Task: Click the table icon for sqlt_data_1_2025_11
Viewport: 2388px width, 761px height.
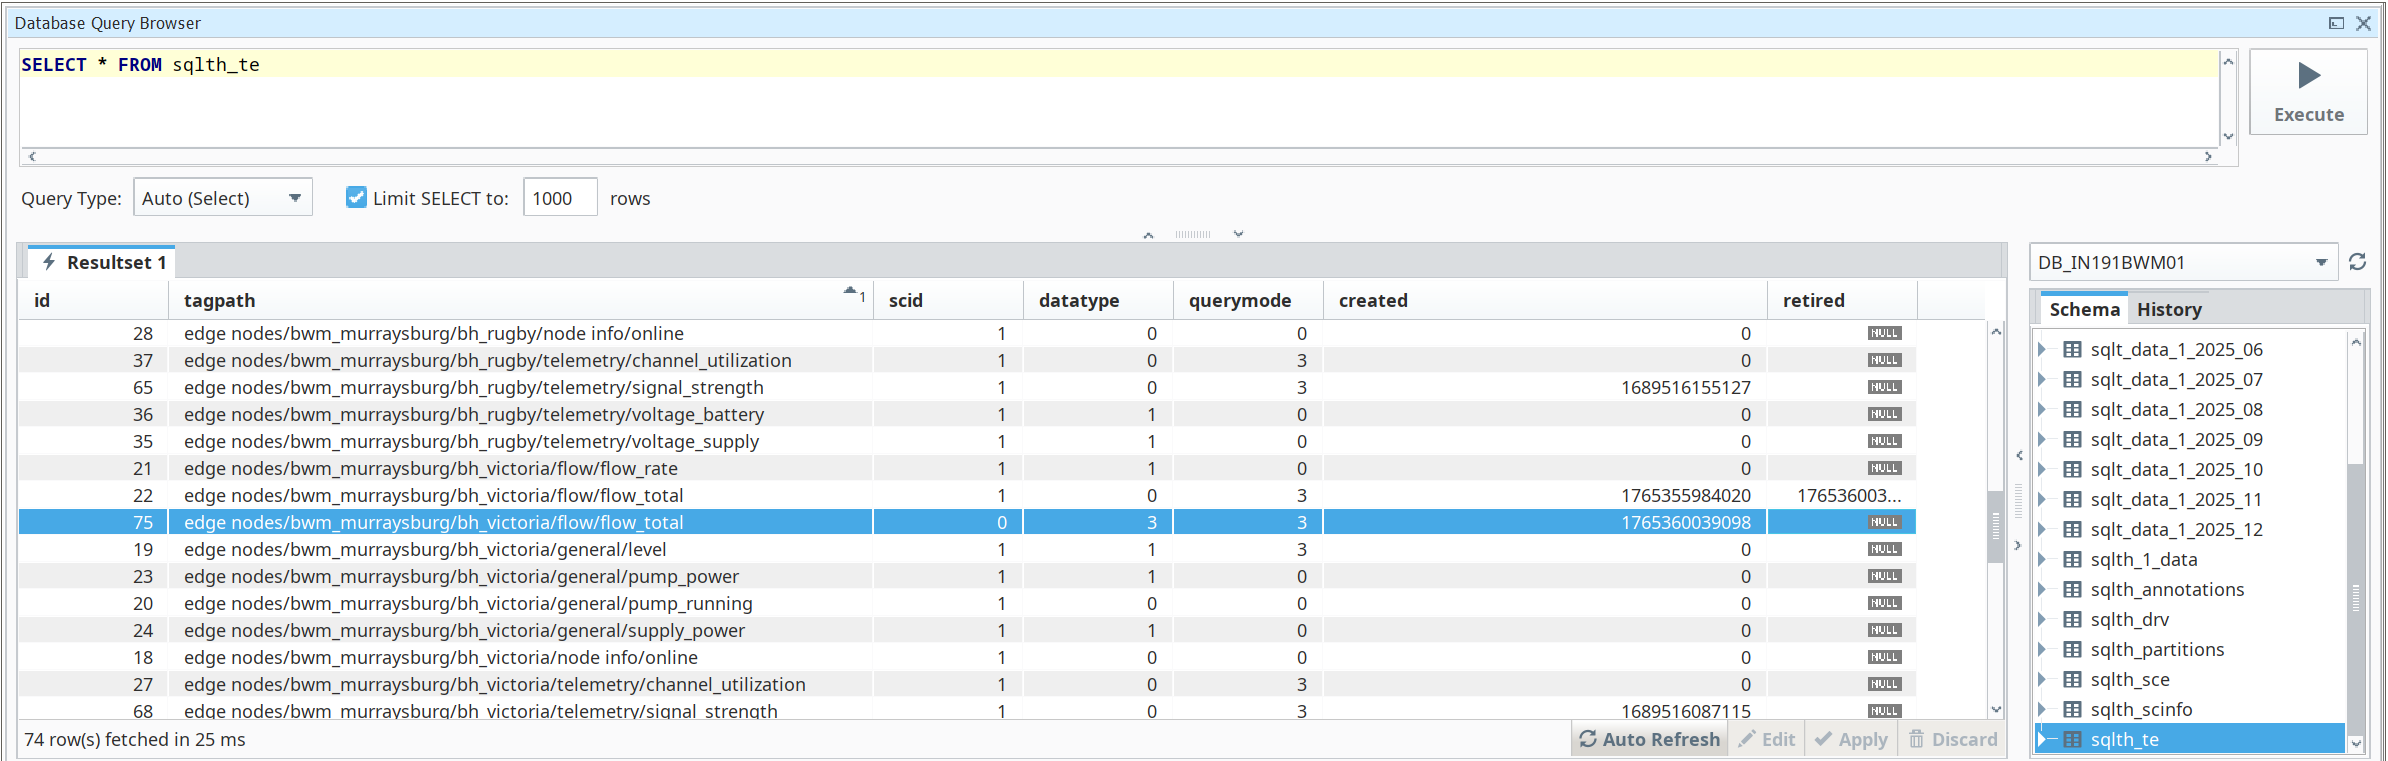Action: coord(2072,499)
